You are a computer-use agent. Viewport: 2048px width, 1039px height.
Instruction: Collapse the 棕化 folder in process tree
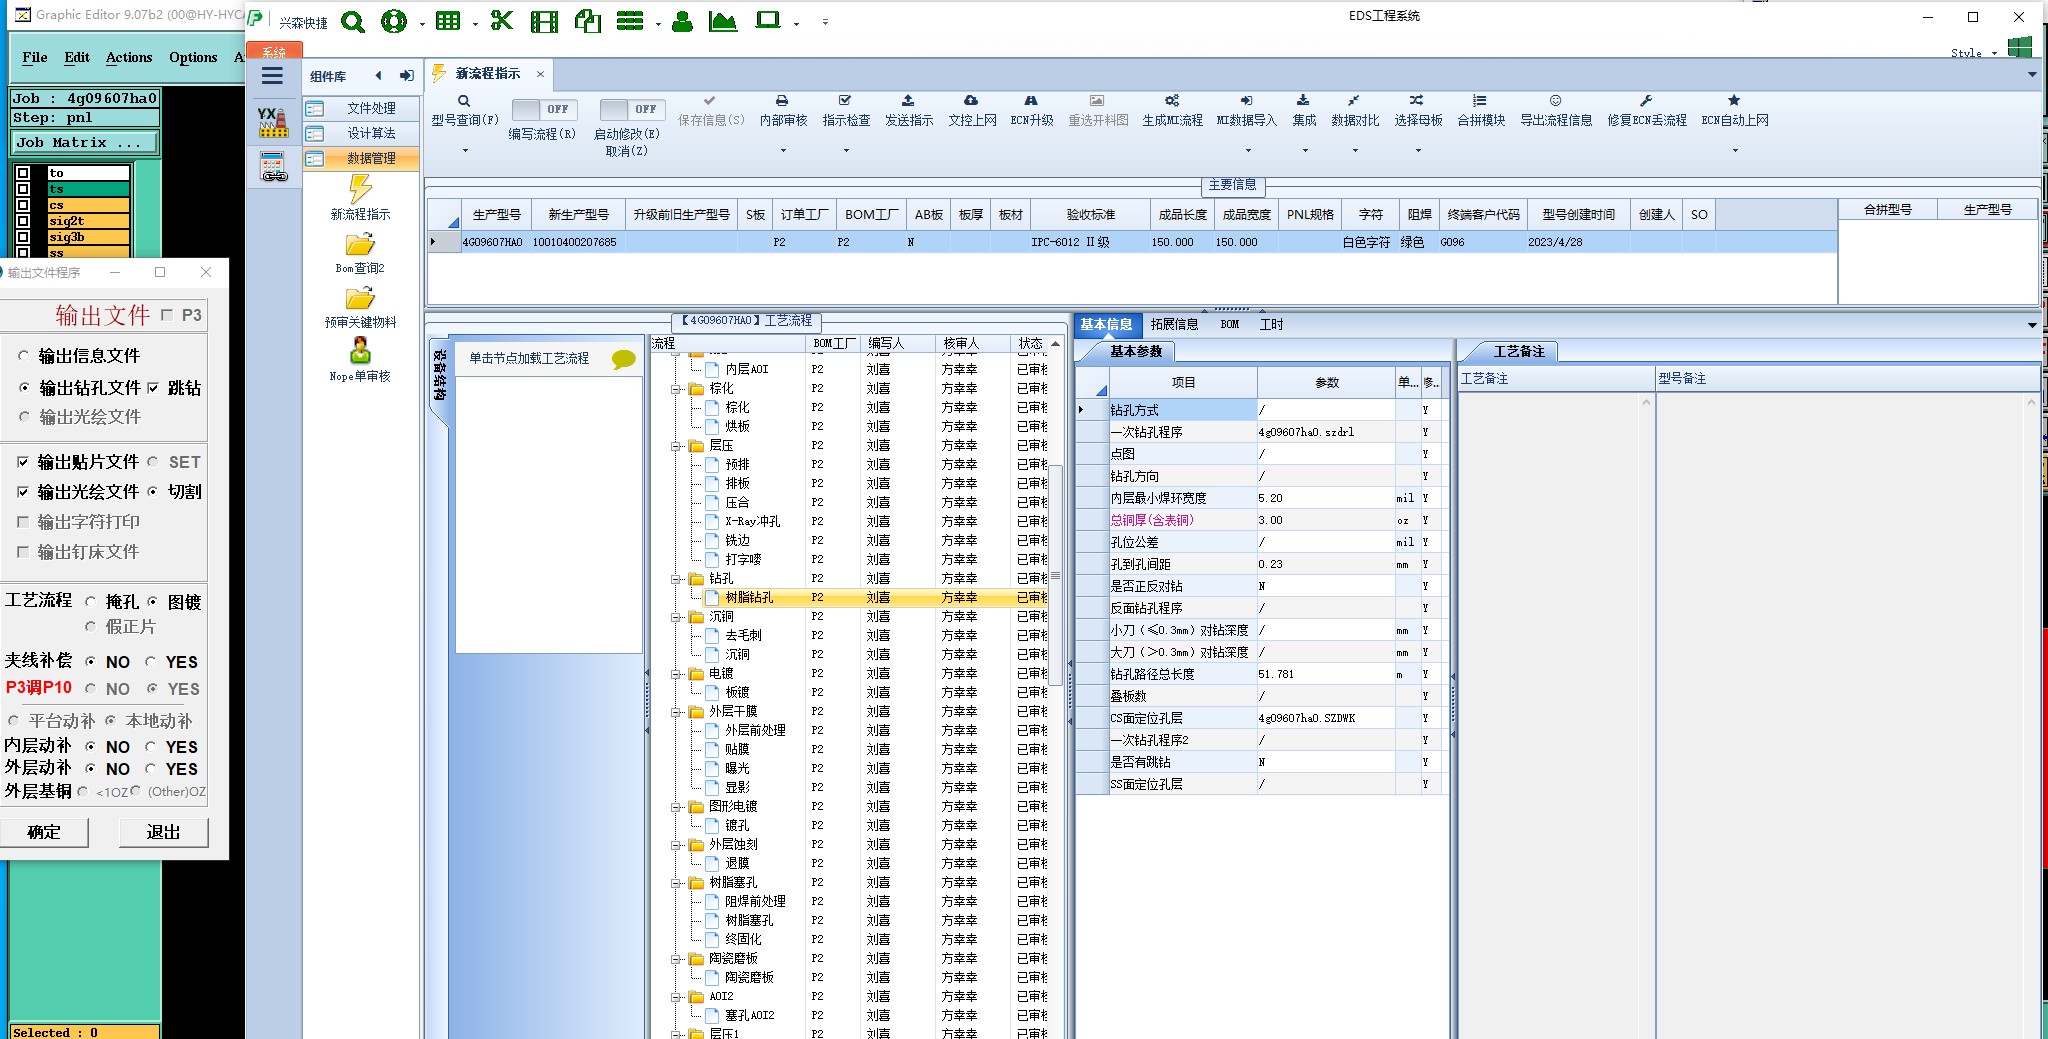(x=676, y=389)
